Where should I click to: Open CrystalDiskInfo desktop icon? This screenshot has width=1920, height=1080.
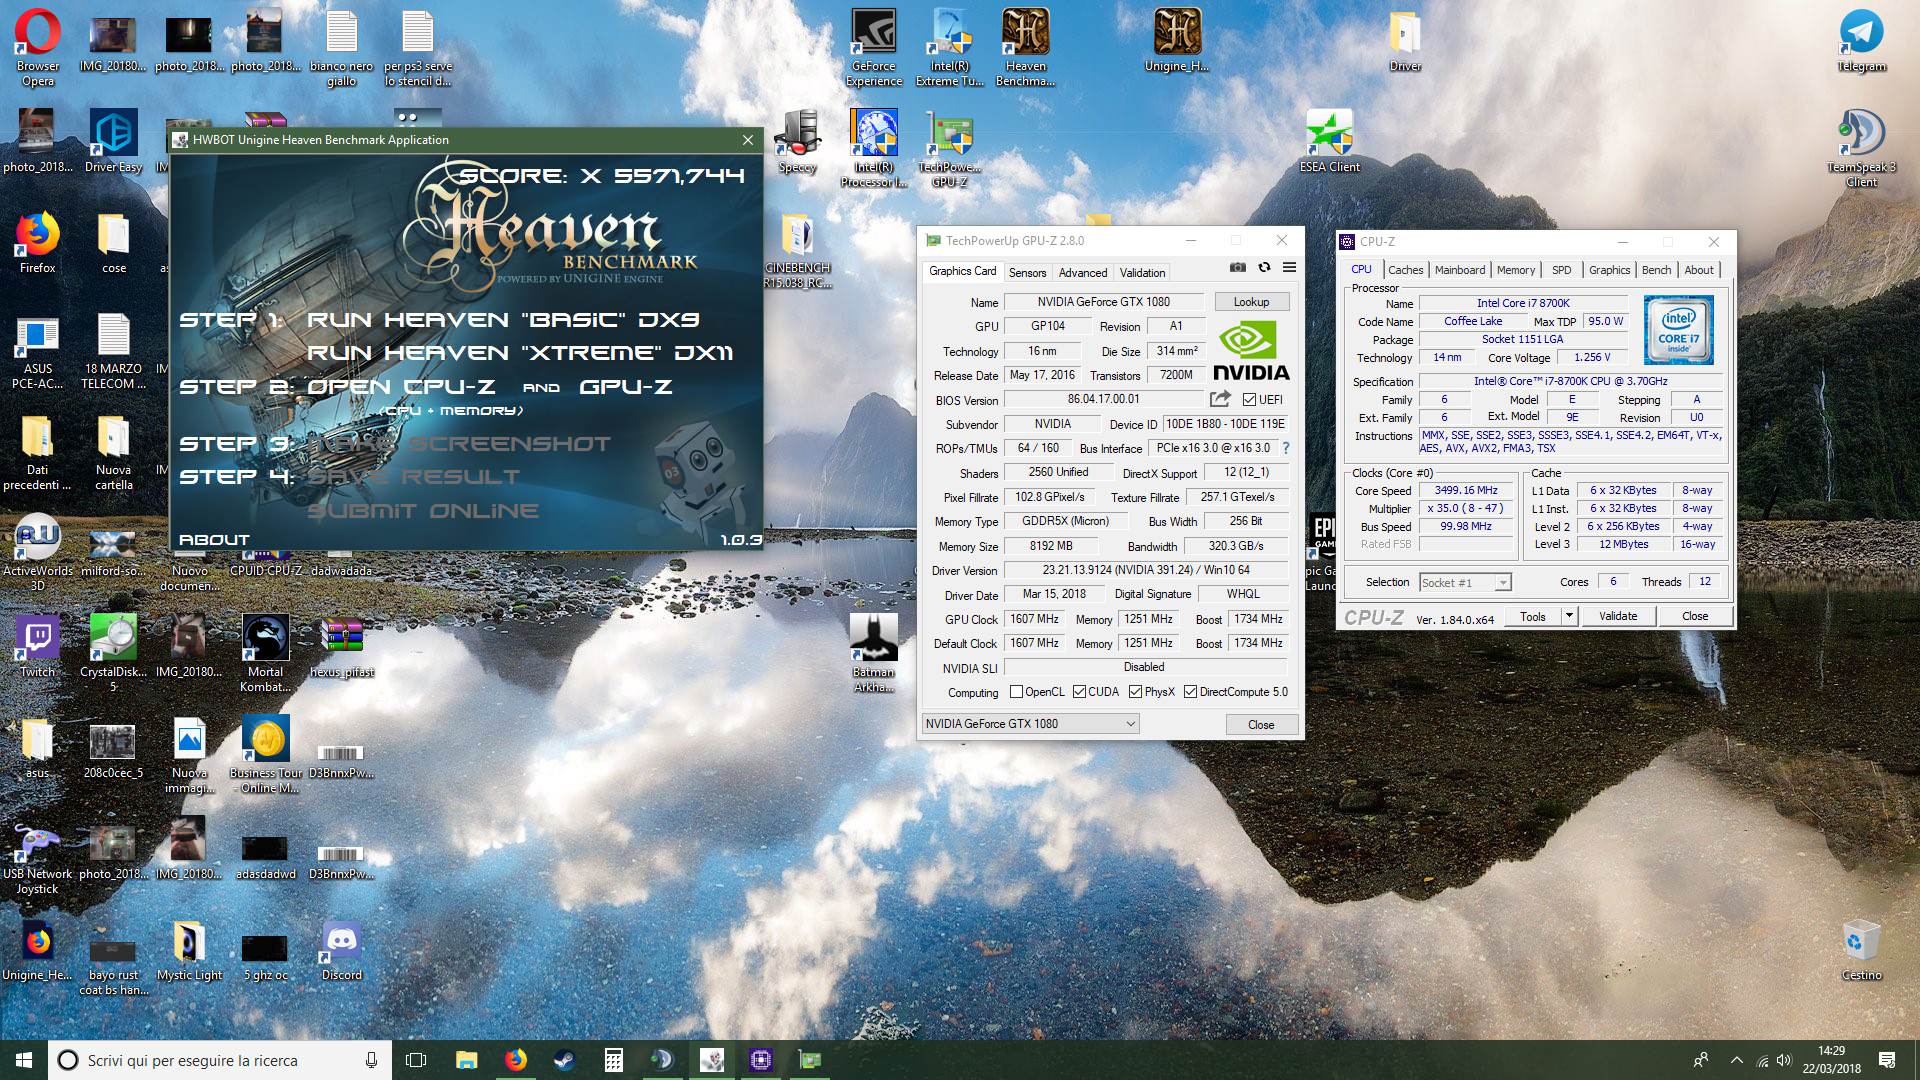pyautogui.click(x=113, y=653)
